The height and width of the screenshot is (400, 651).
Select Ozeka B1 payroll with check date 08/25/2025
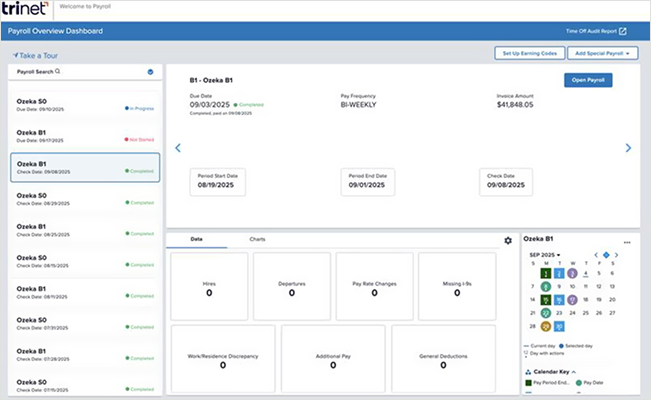pyautogui.click(x=85, y=230)
